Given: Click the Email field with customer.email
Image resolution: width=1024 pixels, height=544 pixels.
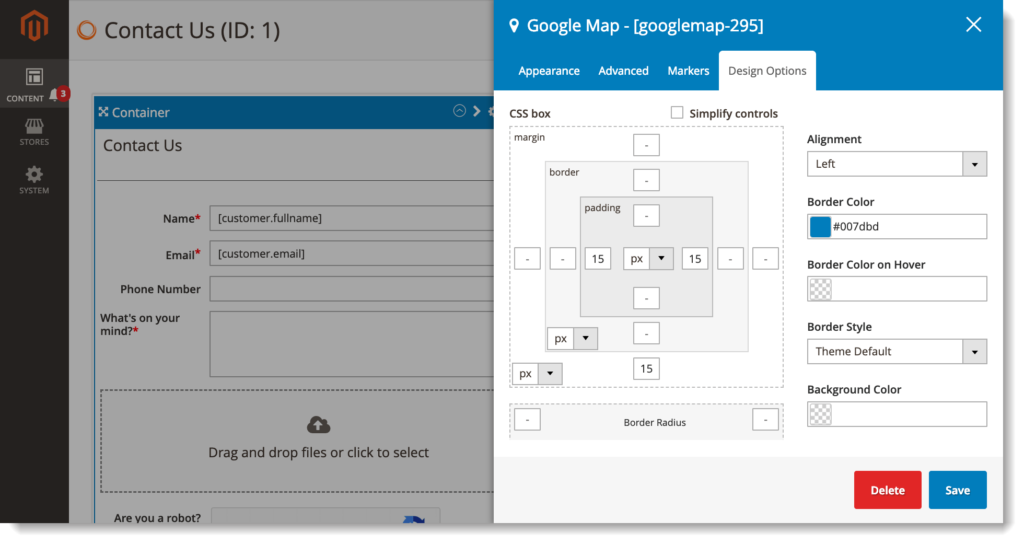Looking at the screenshot, I should click(351, 253).
